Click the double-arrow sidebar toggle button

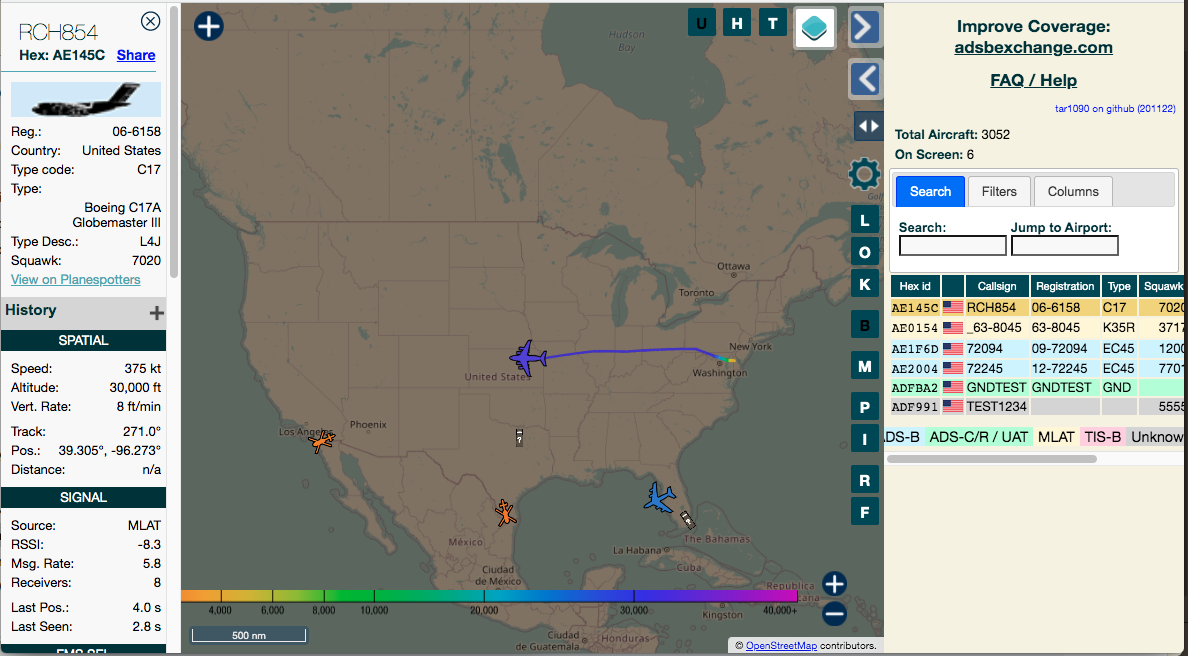pos(868,127)
